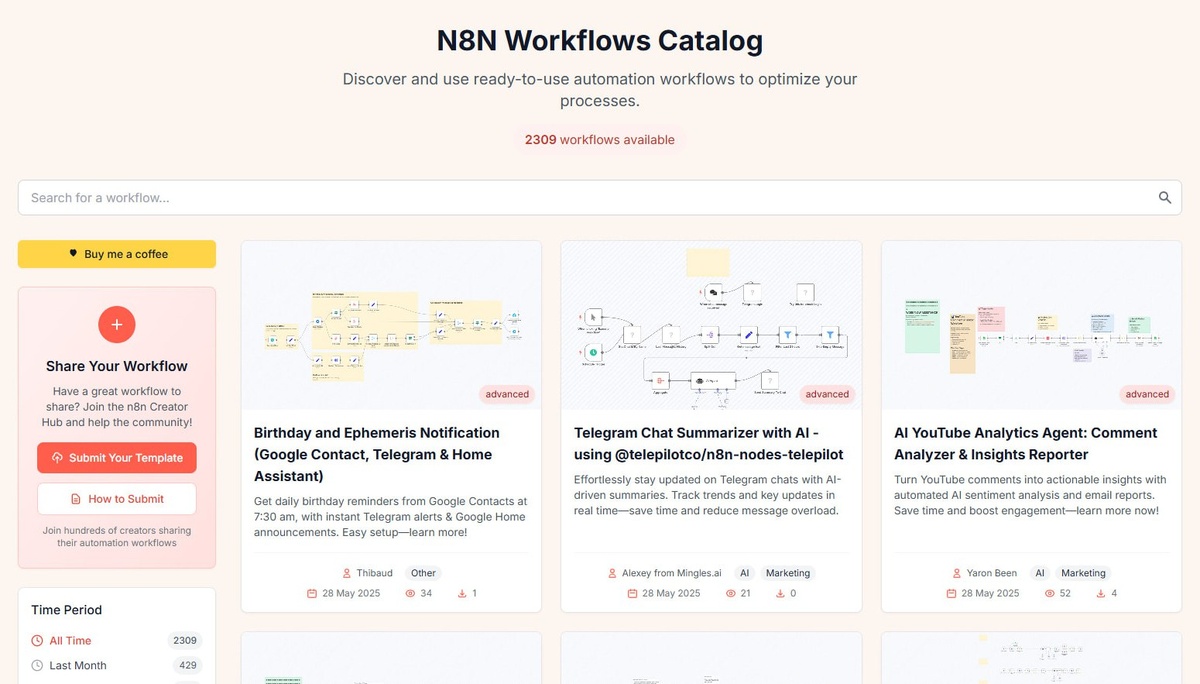1200x684 pixels.
Task: Click download icon on Birthday workflow card
Action: tap(462, 594)
